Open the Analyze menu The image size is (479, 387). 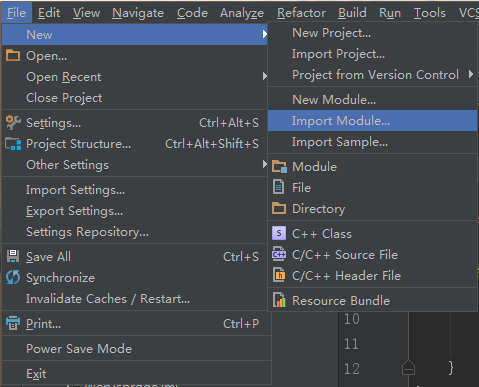click(x=242, y=13)
